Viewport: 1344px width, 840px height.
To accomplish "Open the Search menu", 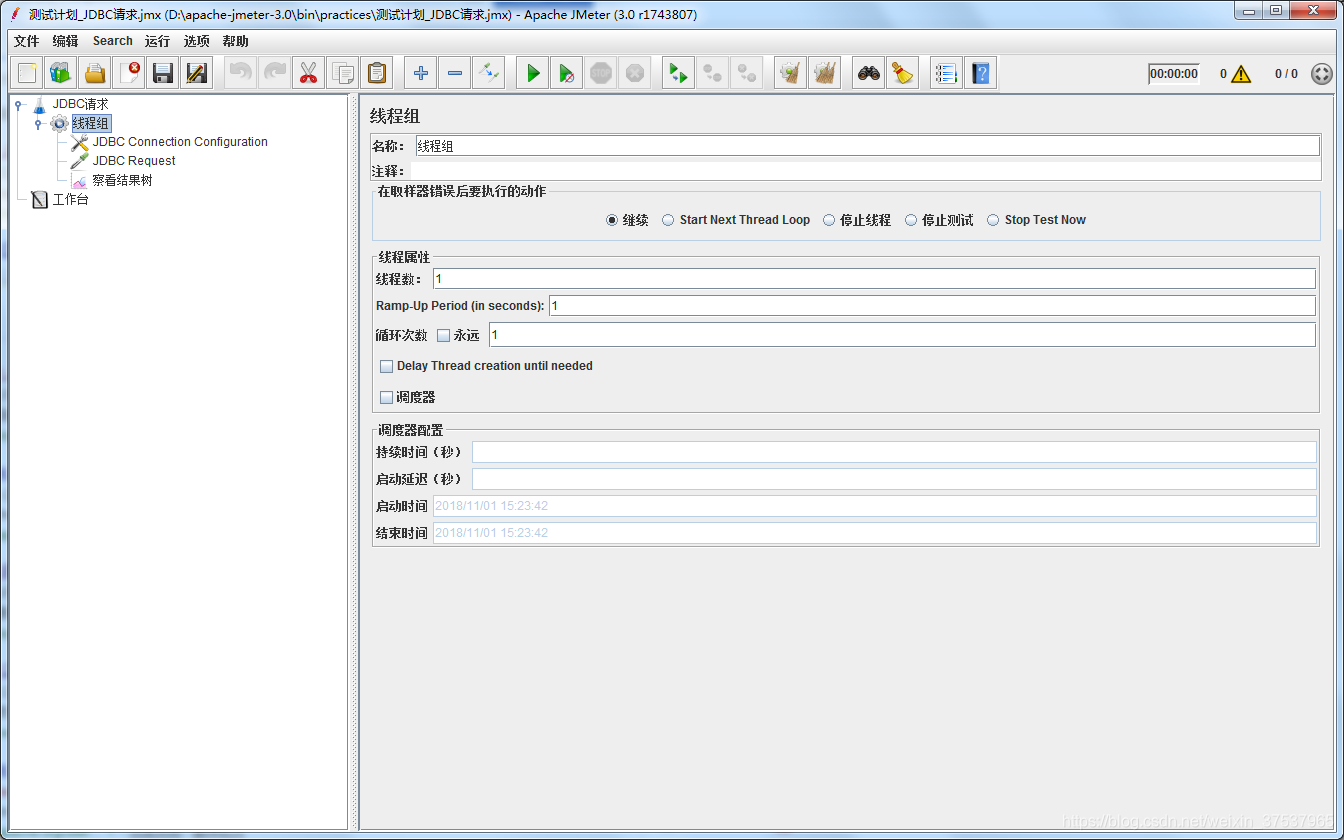I will [113, 41].
